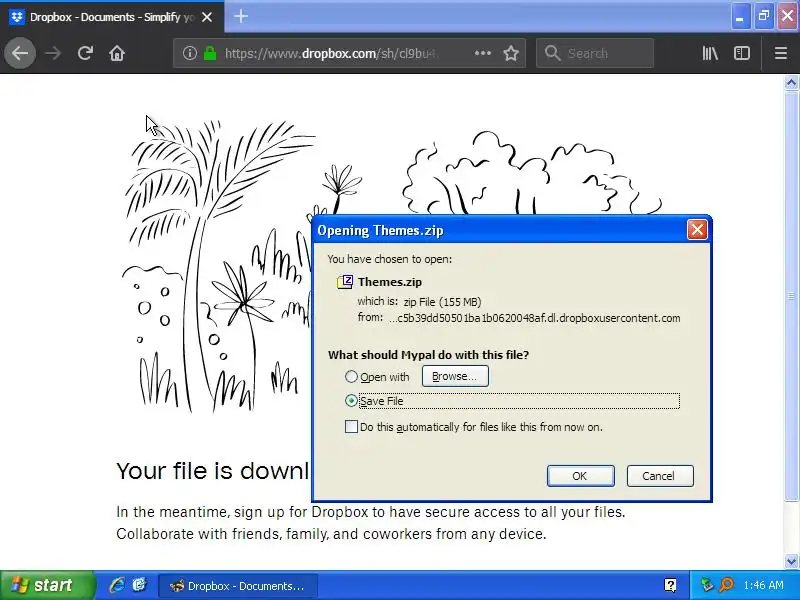Click the page scrollbar down arrow

click(x=791, y=561)
